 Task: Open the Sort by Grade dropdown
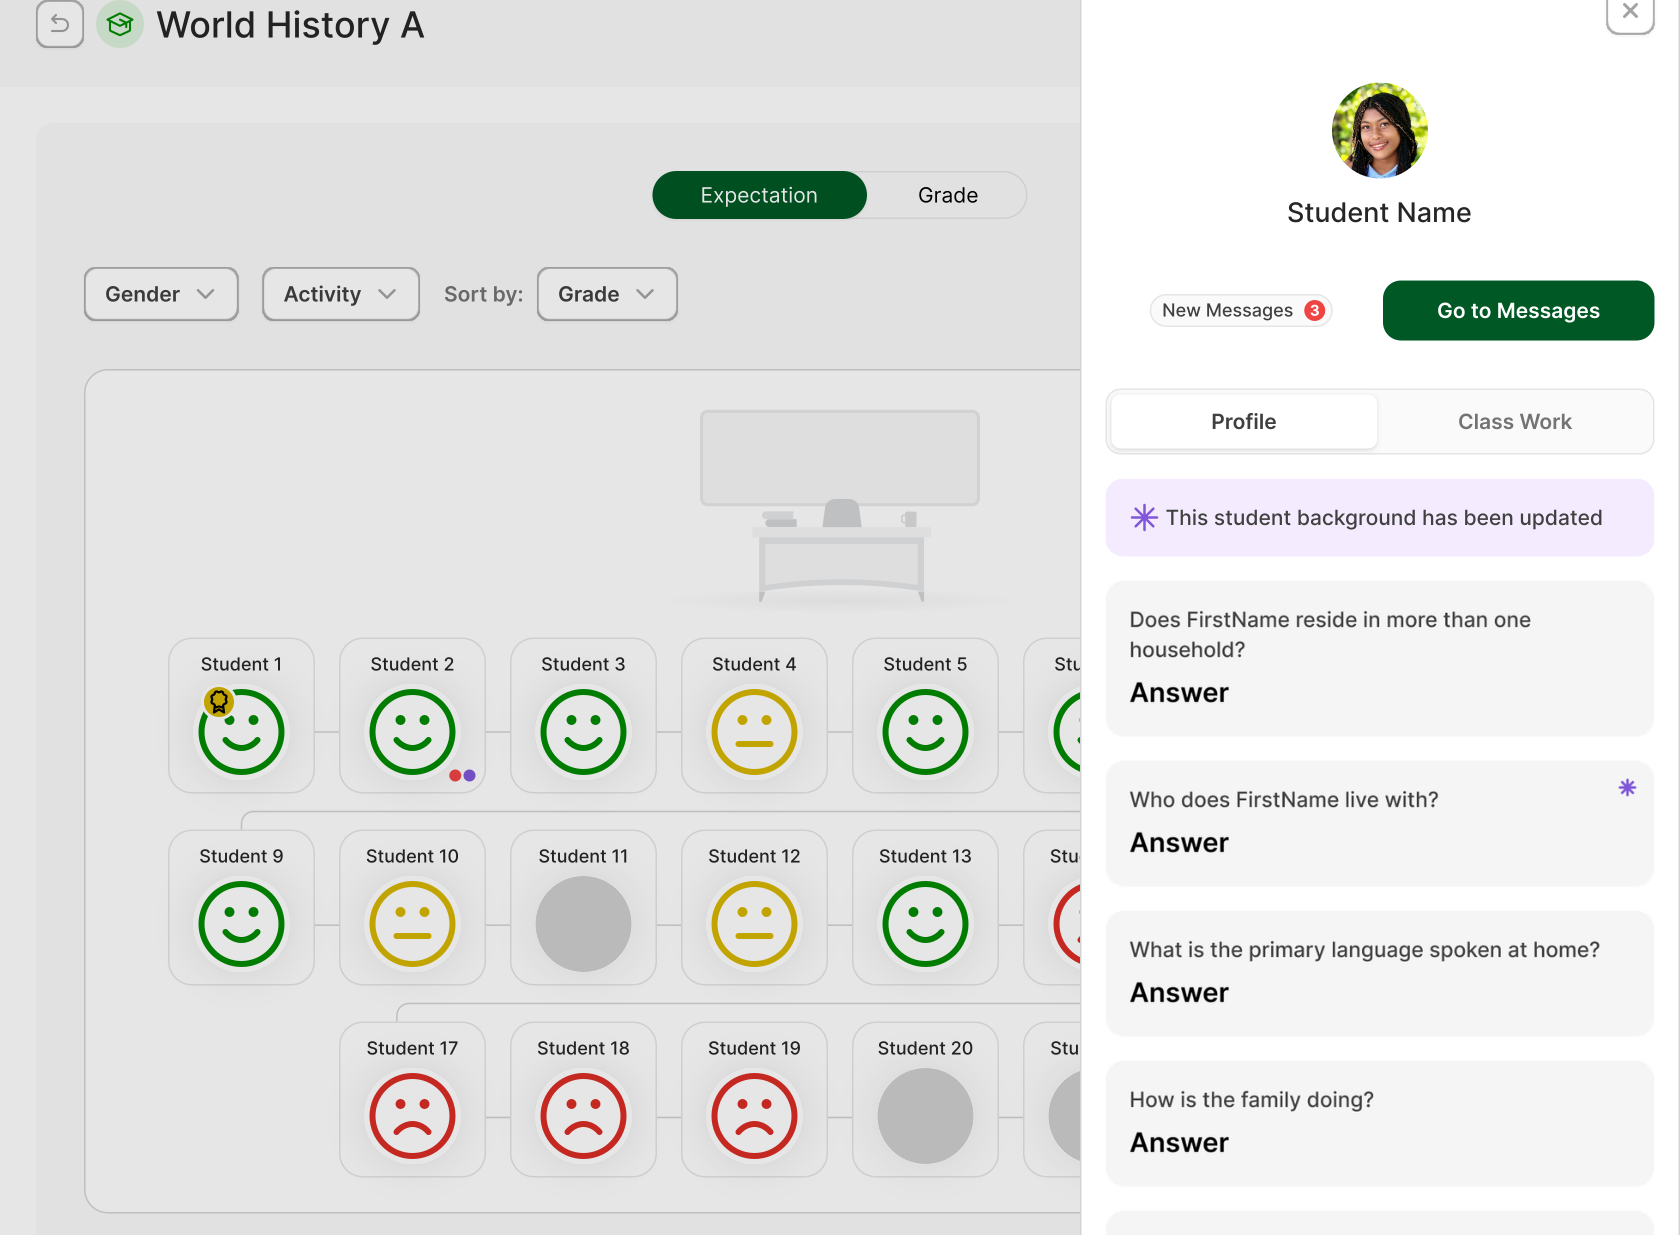[607, 294]
